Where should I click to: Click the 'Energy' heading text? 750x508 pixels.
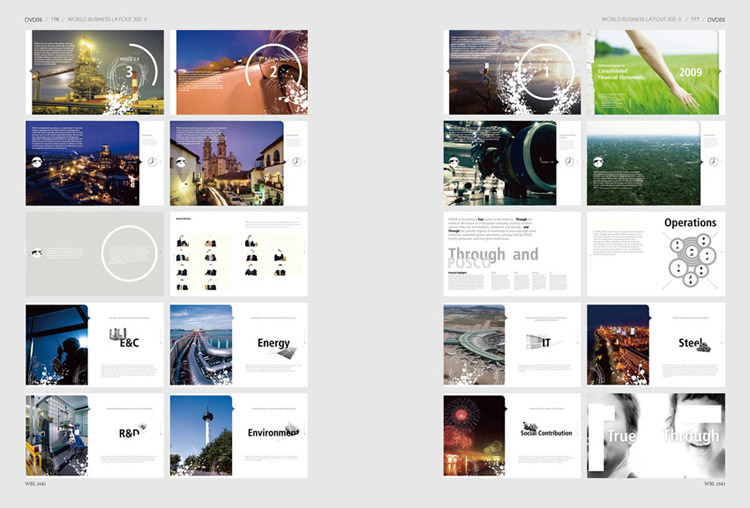[x=274, y=343]
